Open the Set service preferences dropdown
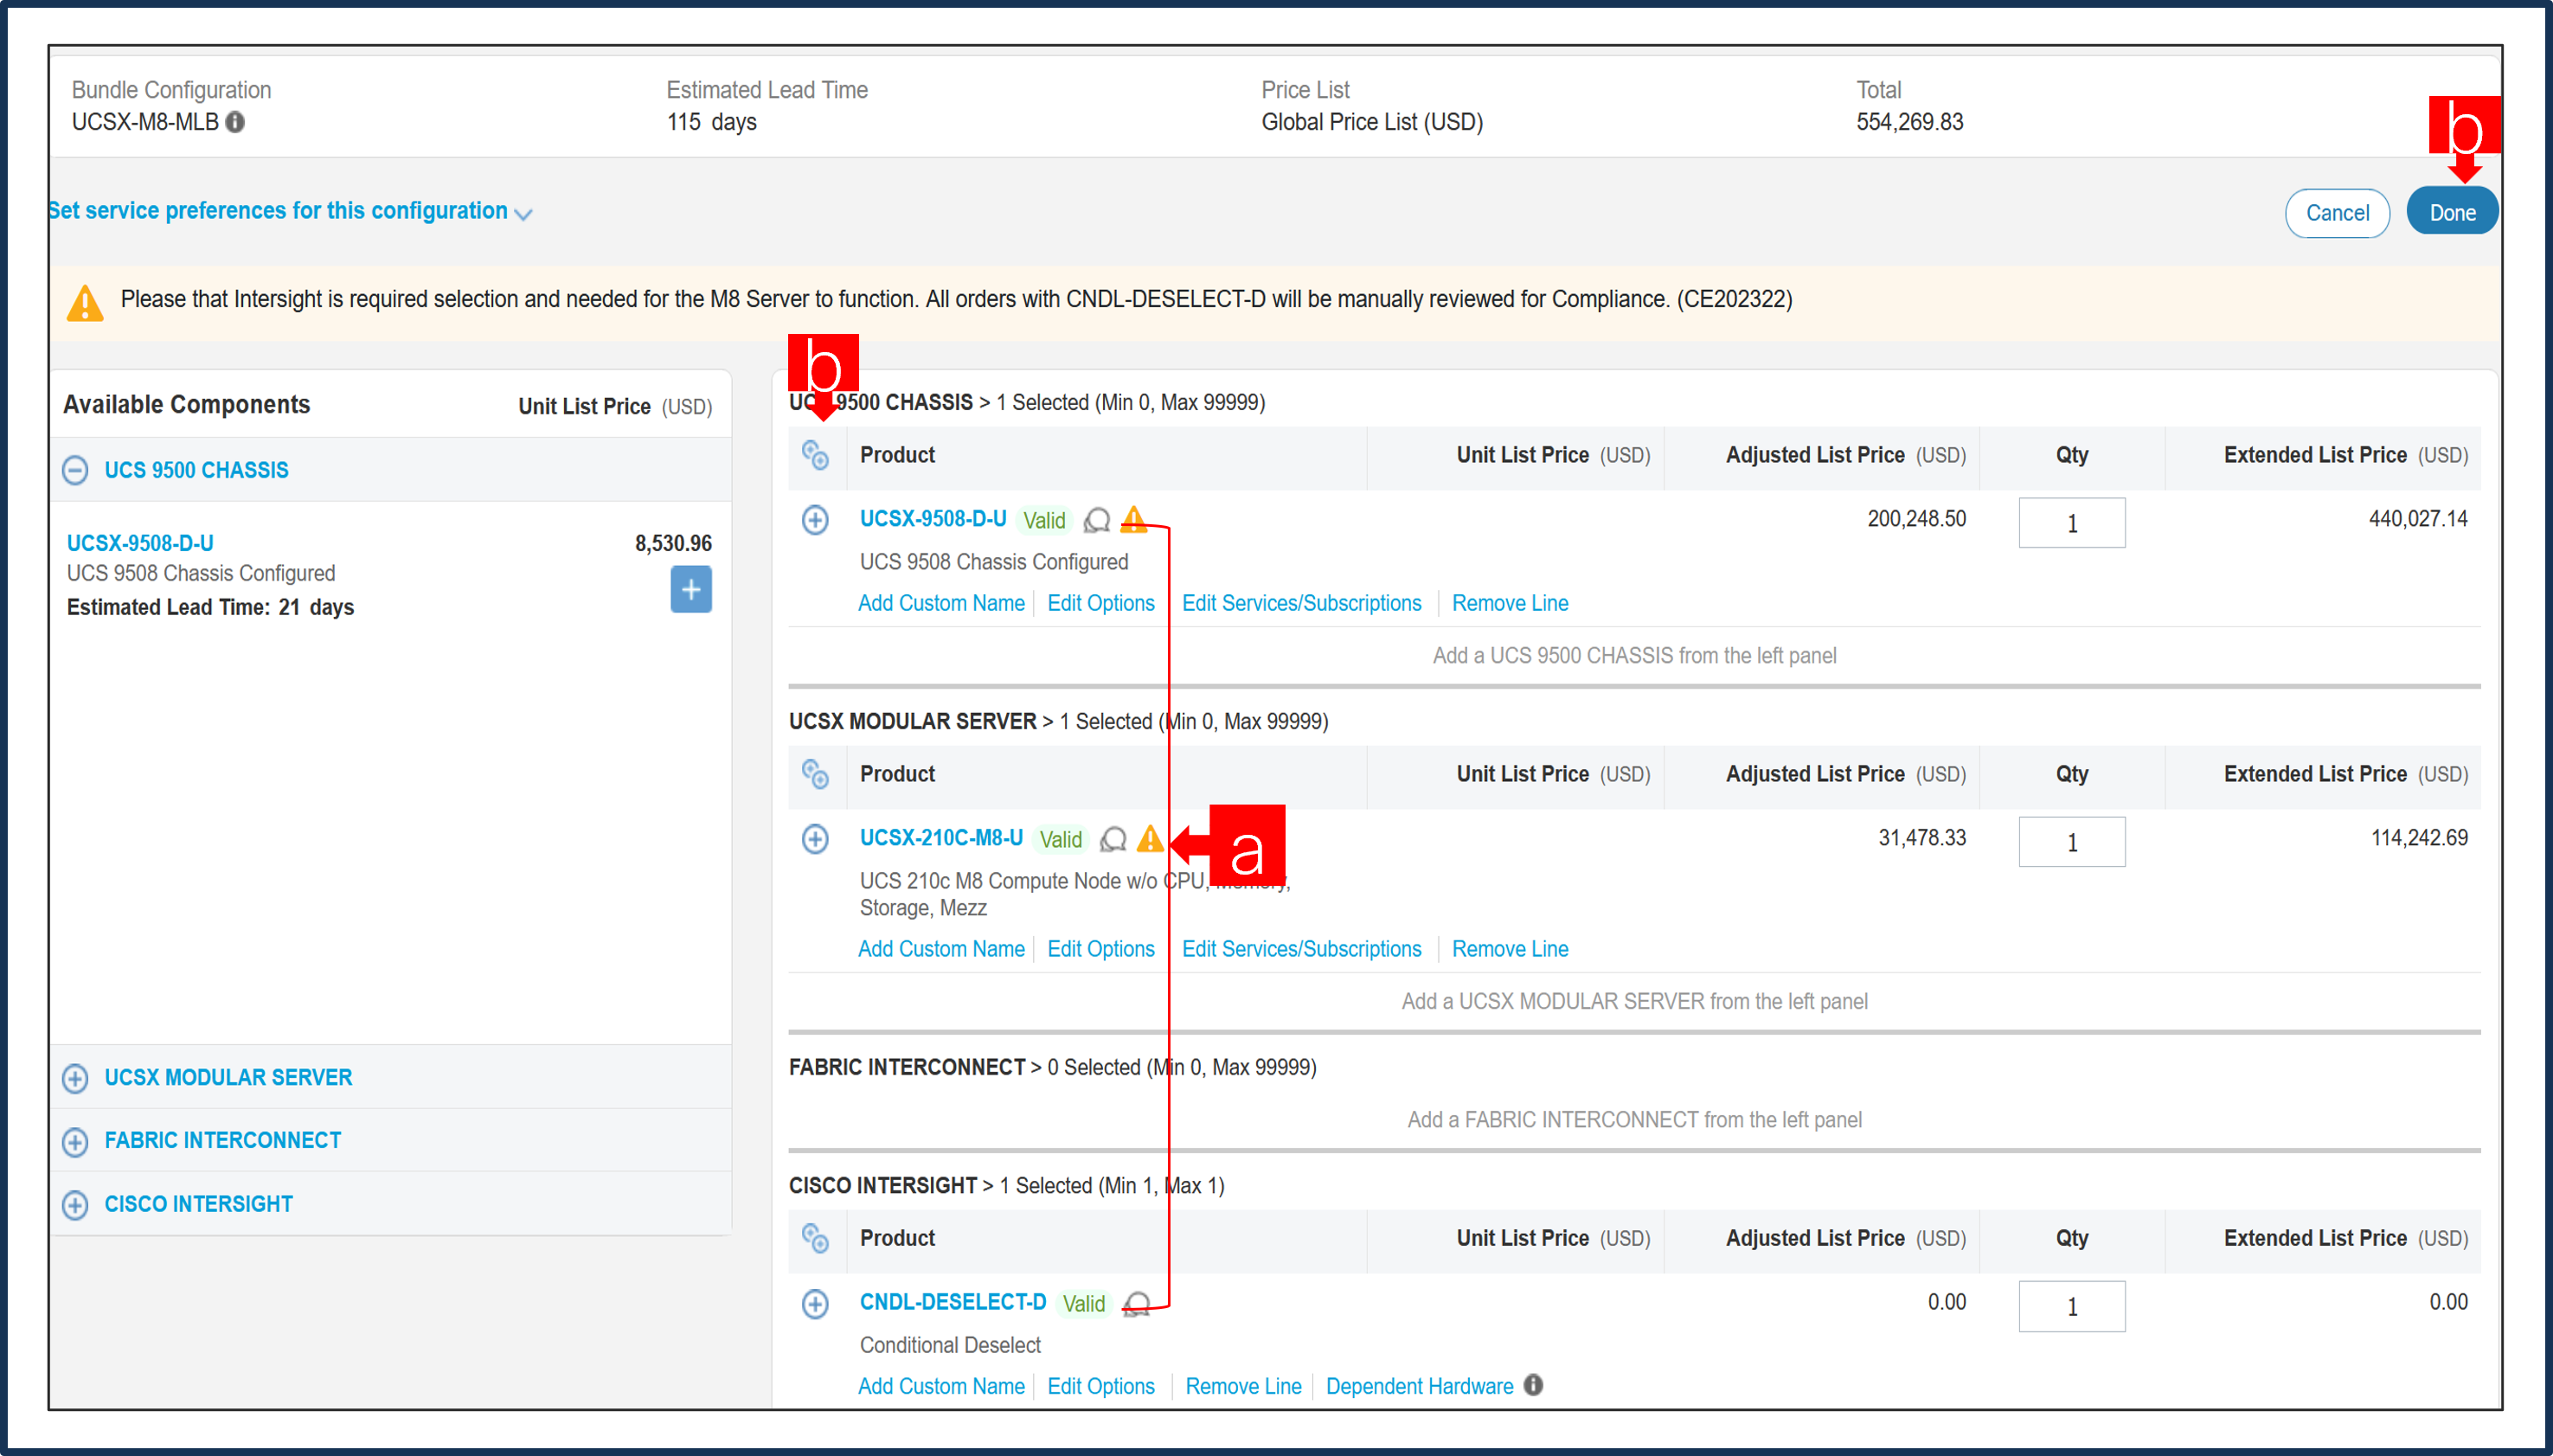This screenshot has width=2553, height=1456. pyautogui.click(x=523, y=212)
